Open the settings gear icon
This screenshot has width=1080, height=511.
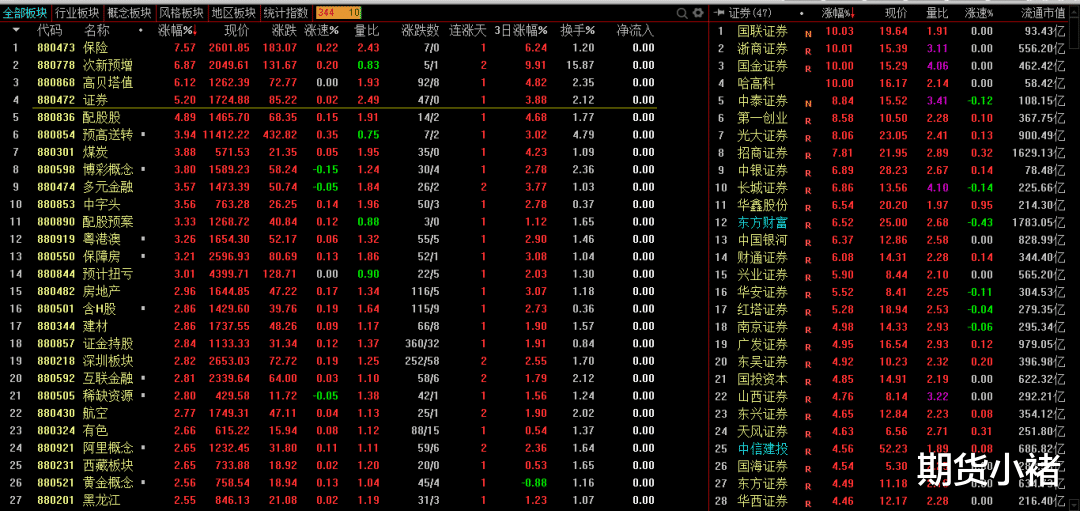point(698,13)
